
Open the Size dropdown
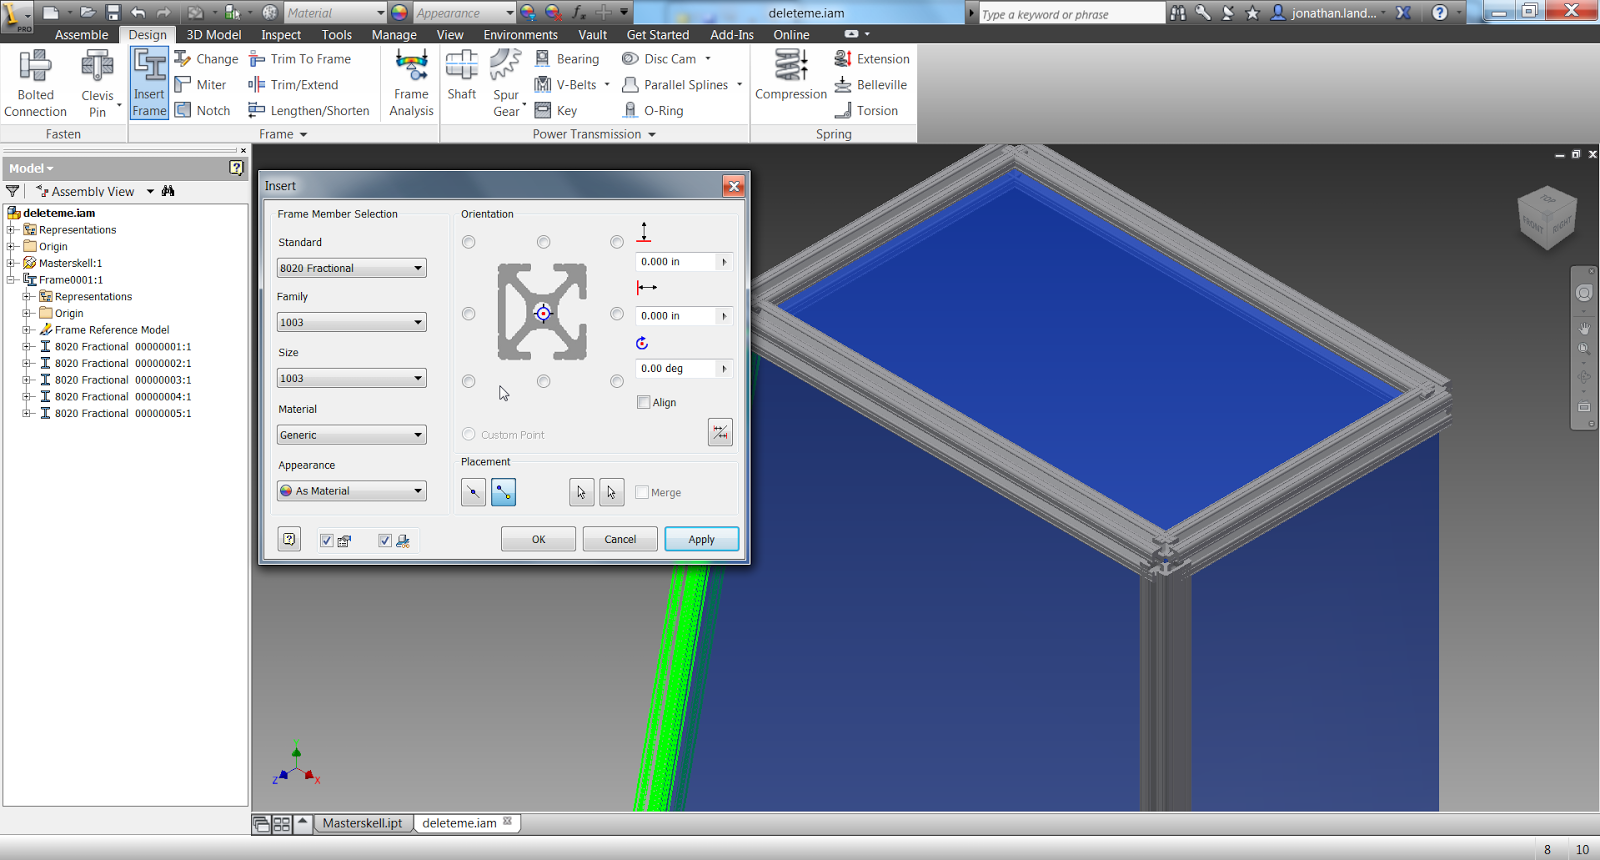pos(352,378)
